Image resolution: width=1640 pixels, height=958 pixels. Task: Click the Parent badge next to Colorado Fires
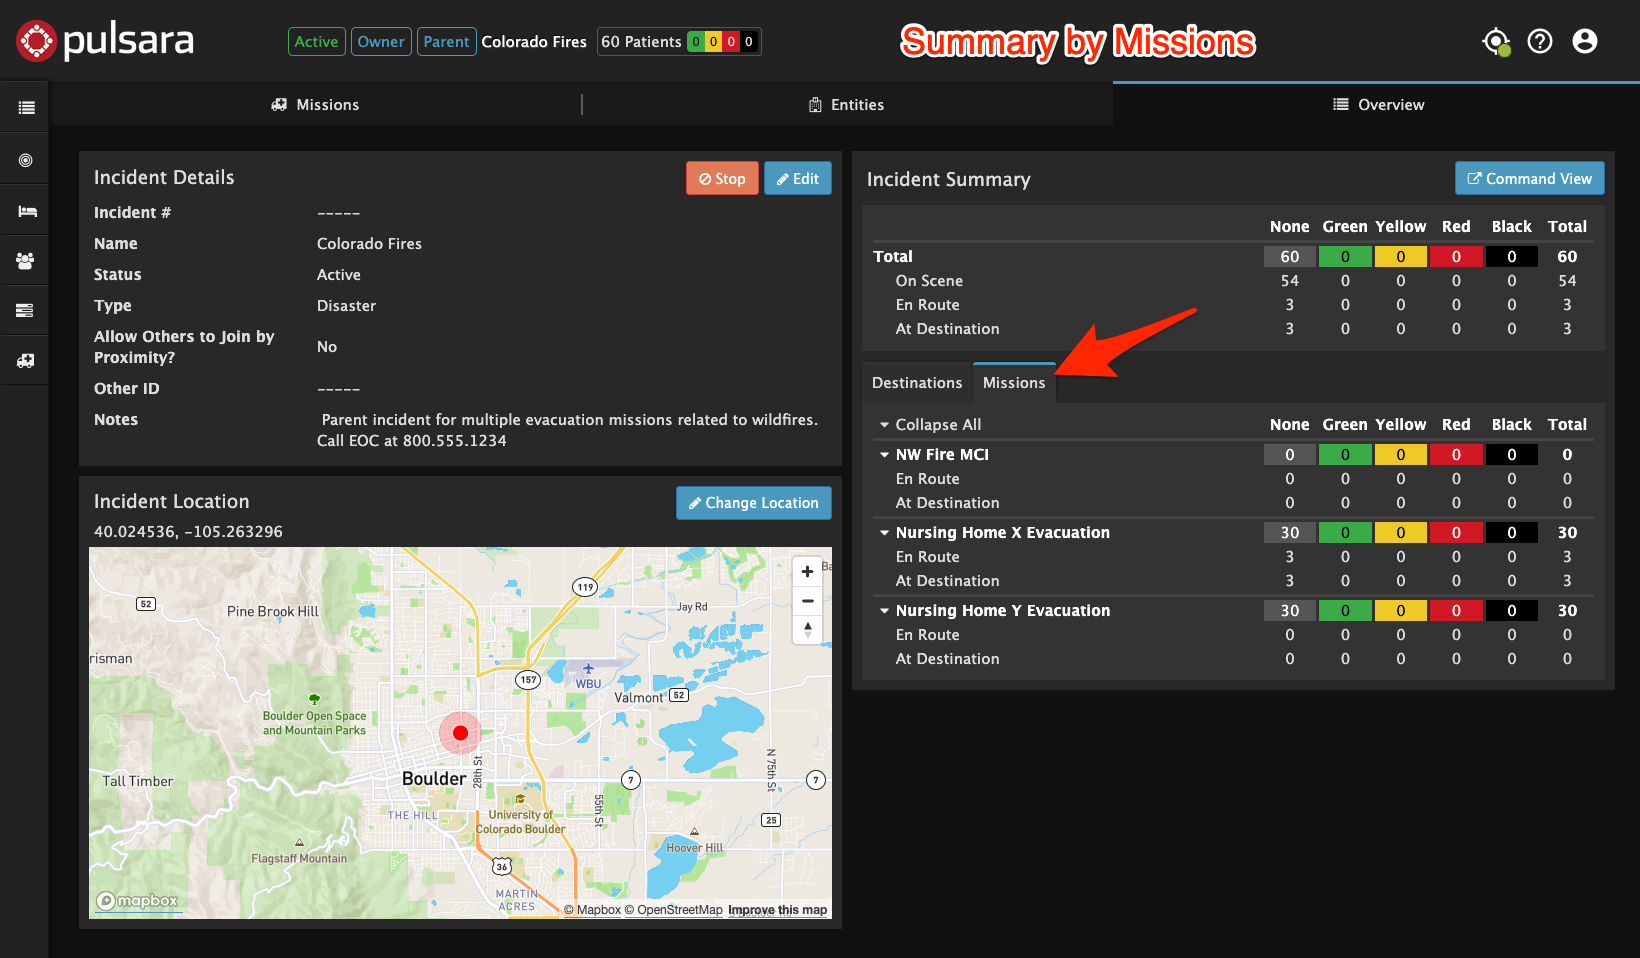[x=446, y=41]
